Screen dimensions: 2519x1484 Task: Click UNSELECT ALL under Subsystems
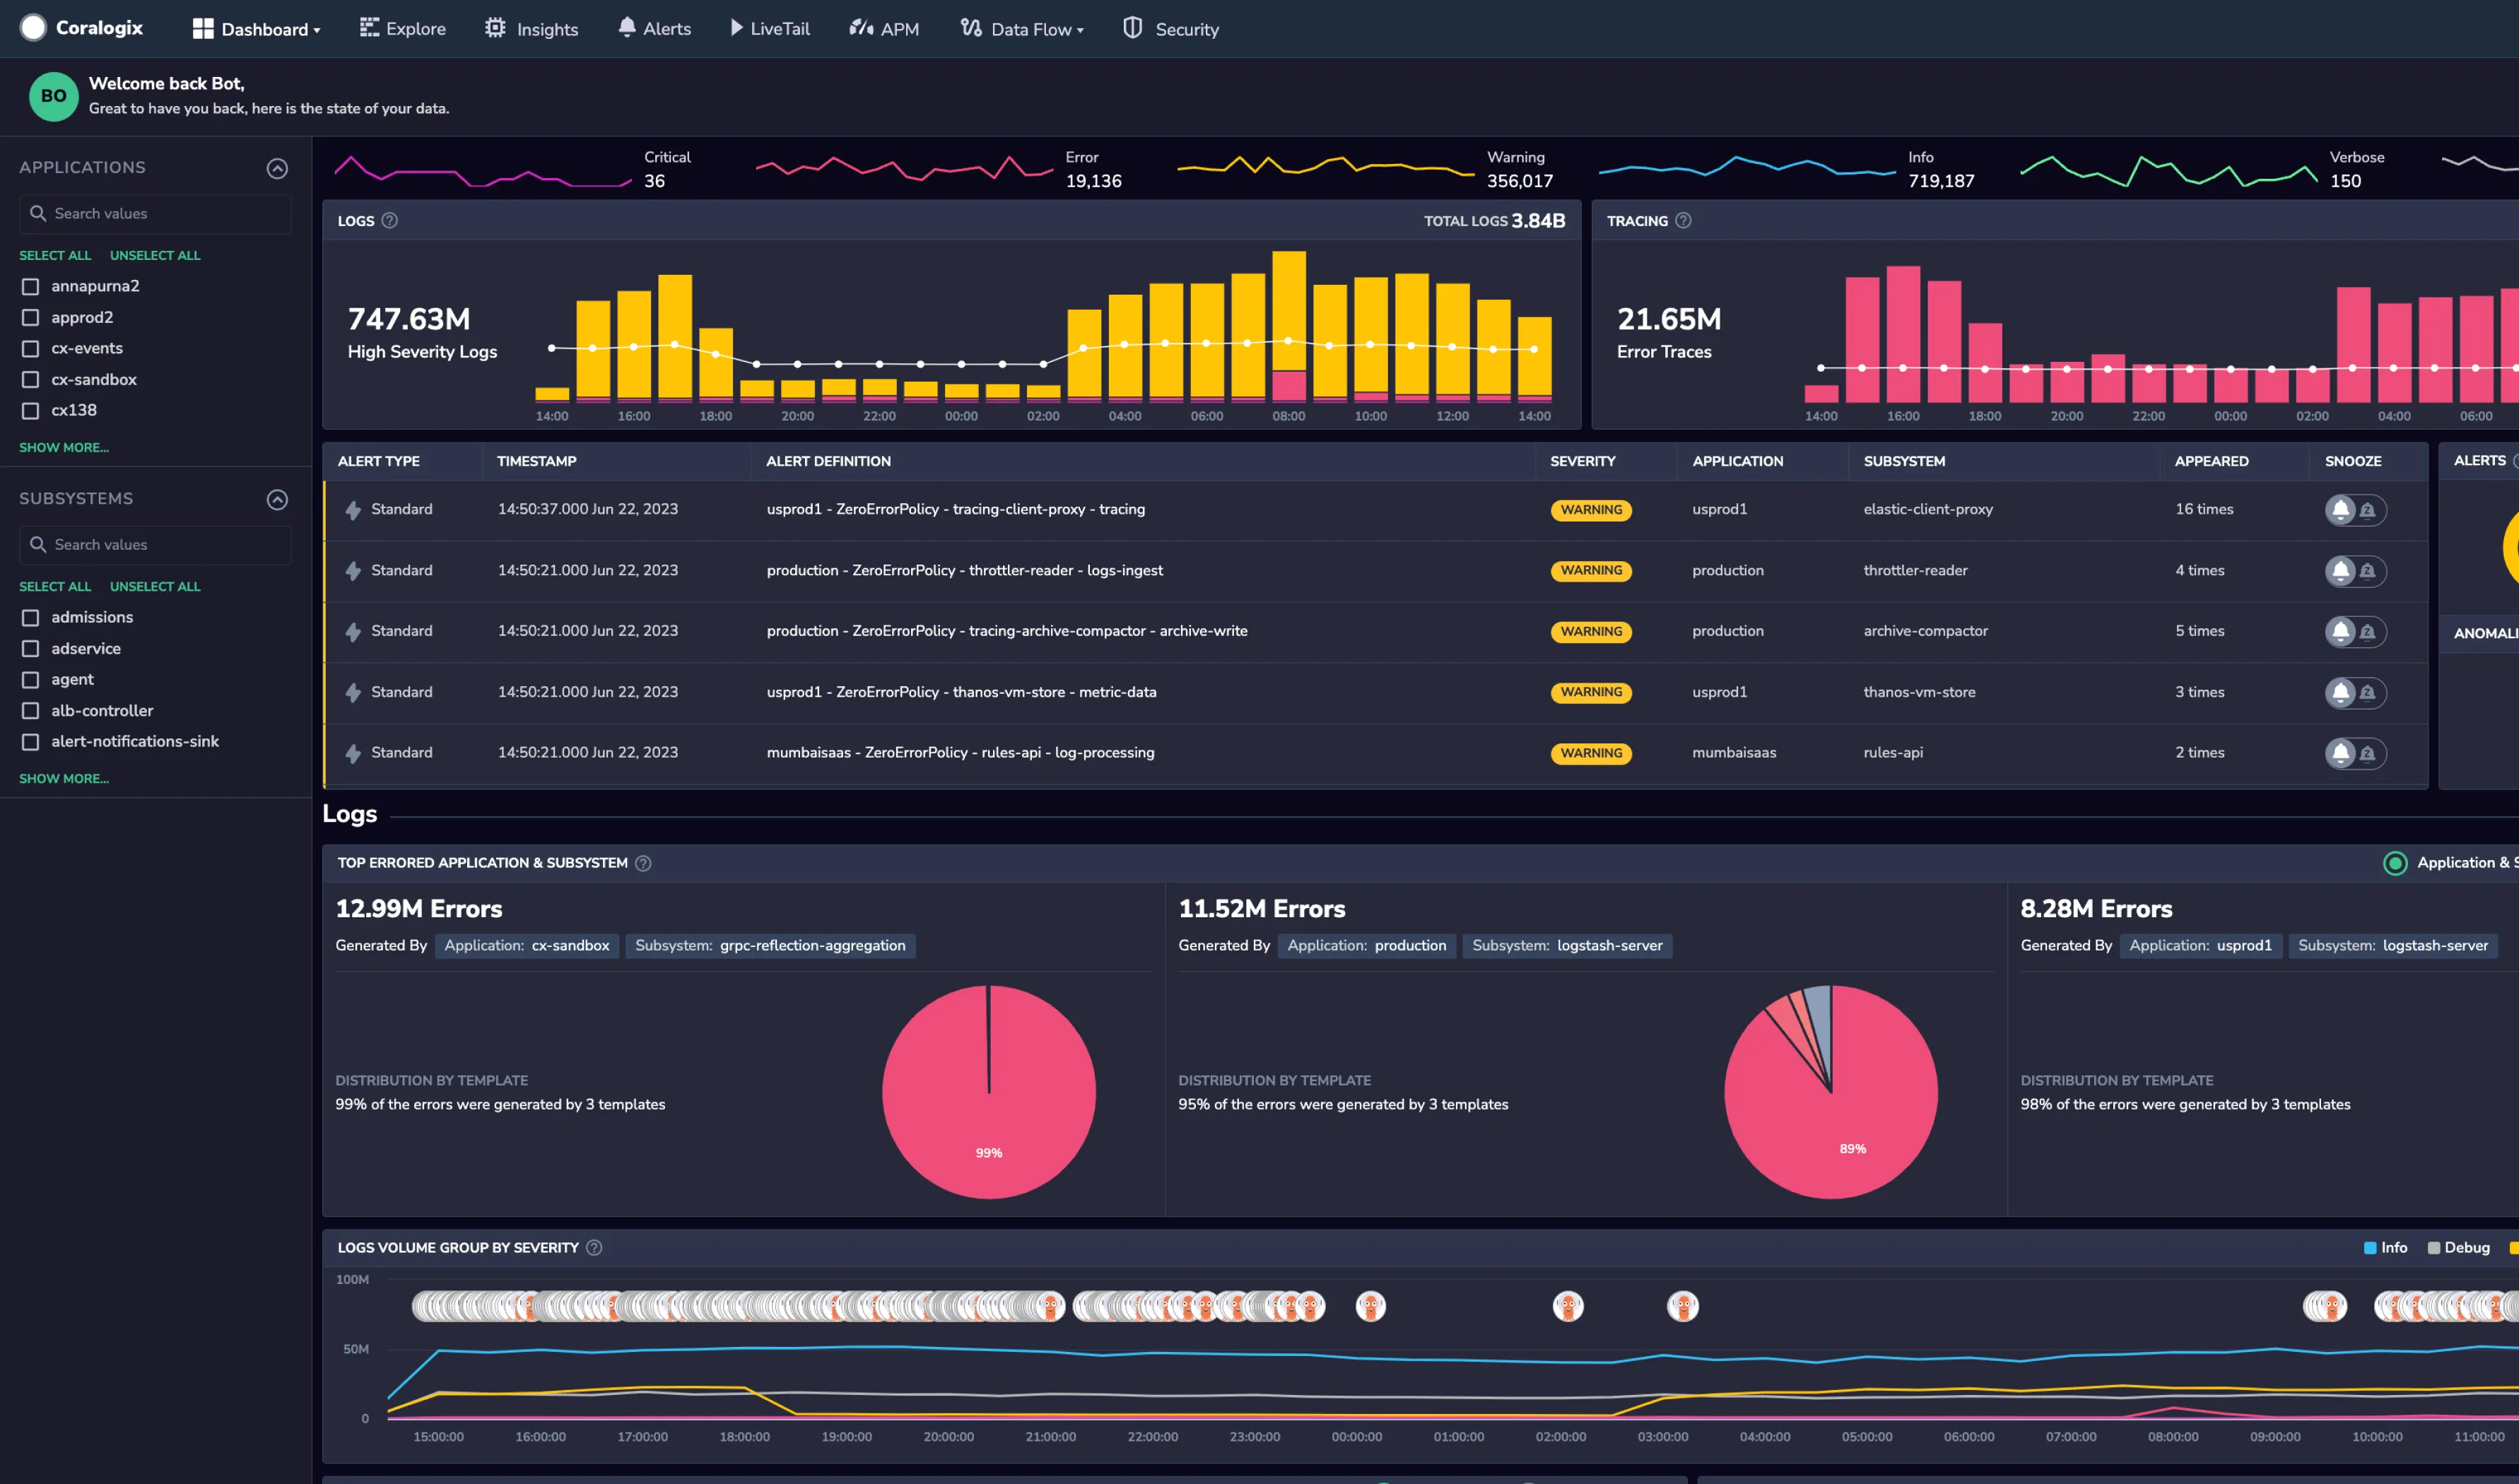(x=155, y=586)
